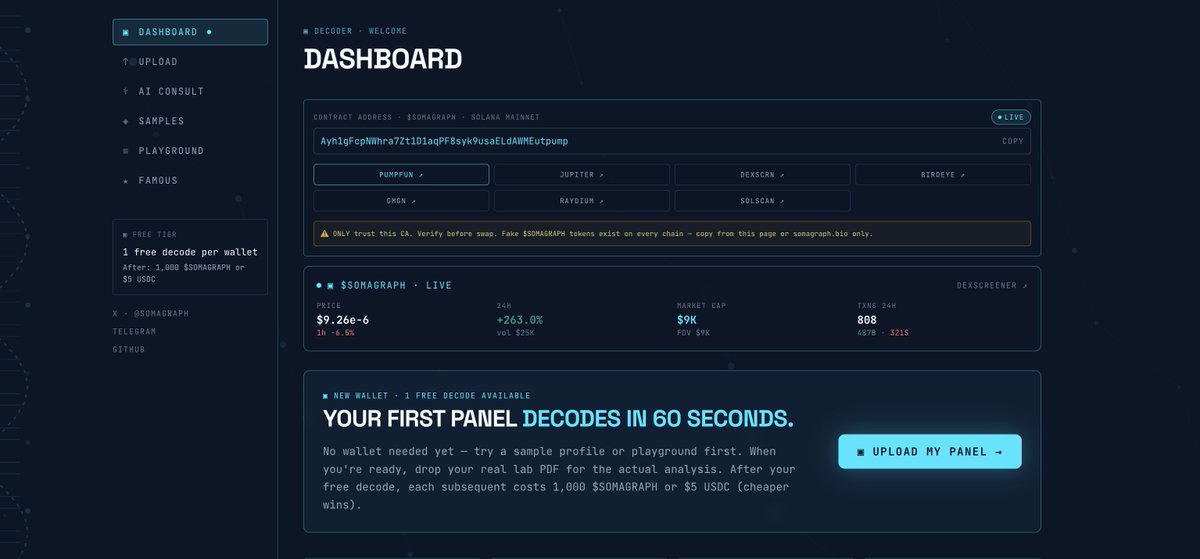Click the contract address text field
The image size is (1200, 559).
pos(672,141)
